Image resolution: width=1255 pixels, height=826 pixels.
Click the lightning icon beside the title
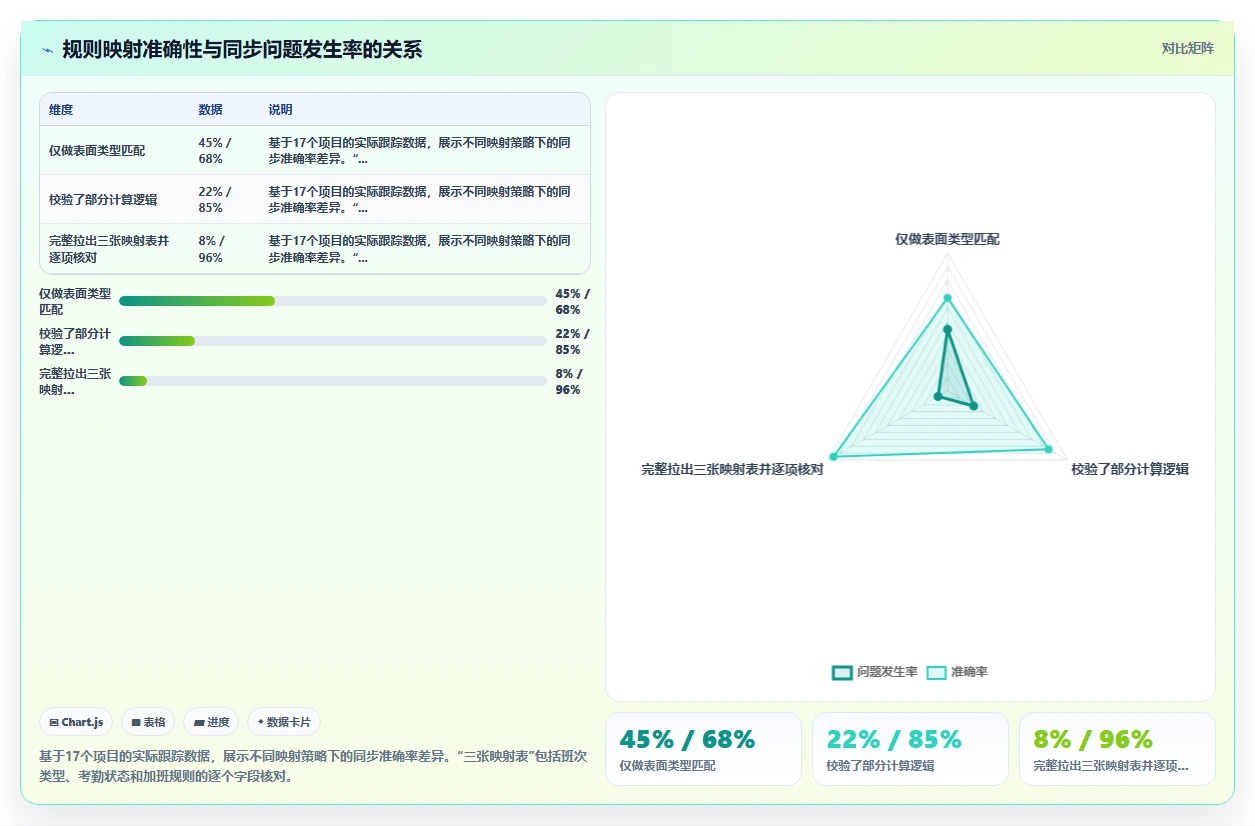click(47, 49)
